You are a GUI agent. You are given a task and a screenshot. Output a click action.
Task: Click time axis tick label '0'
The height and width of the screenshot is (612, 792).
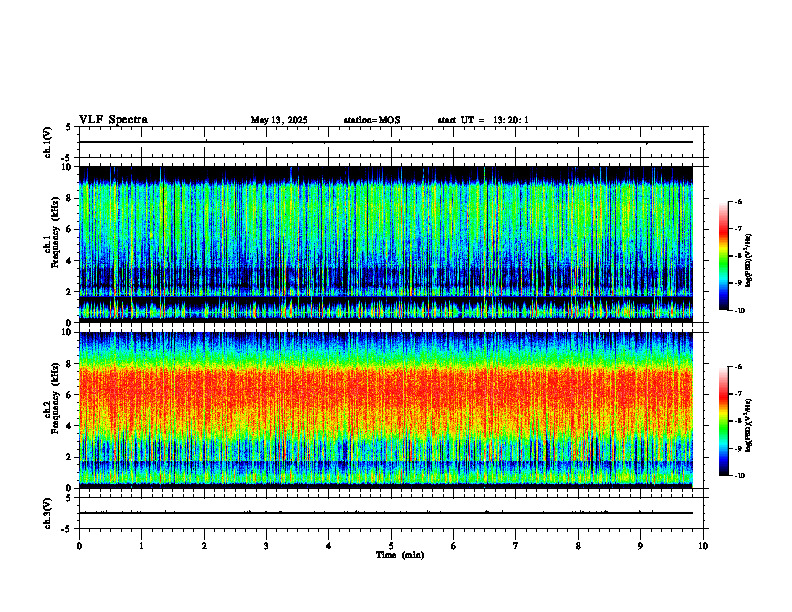pyautogui.click(x=79, y=546)
